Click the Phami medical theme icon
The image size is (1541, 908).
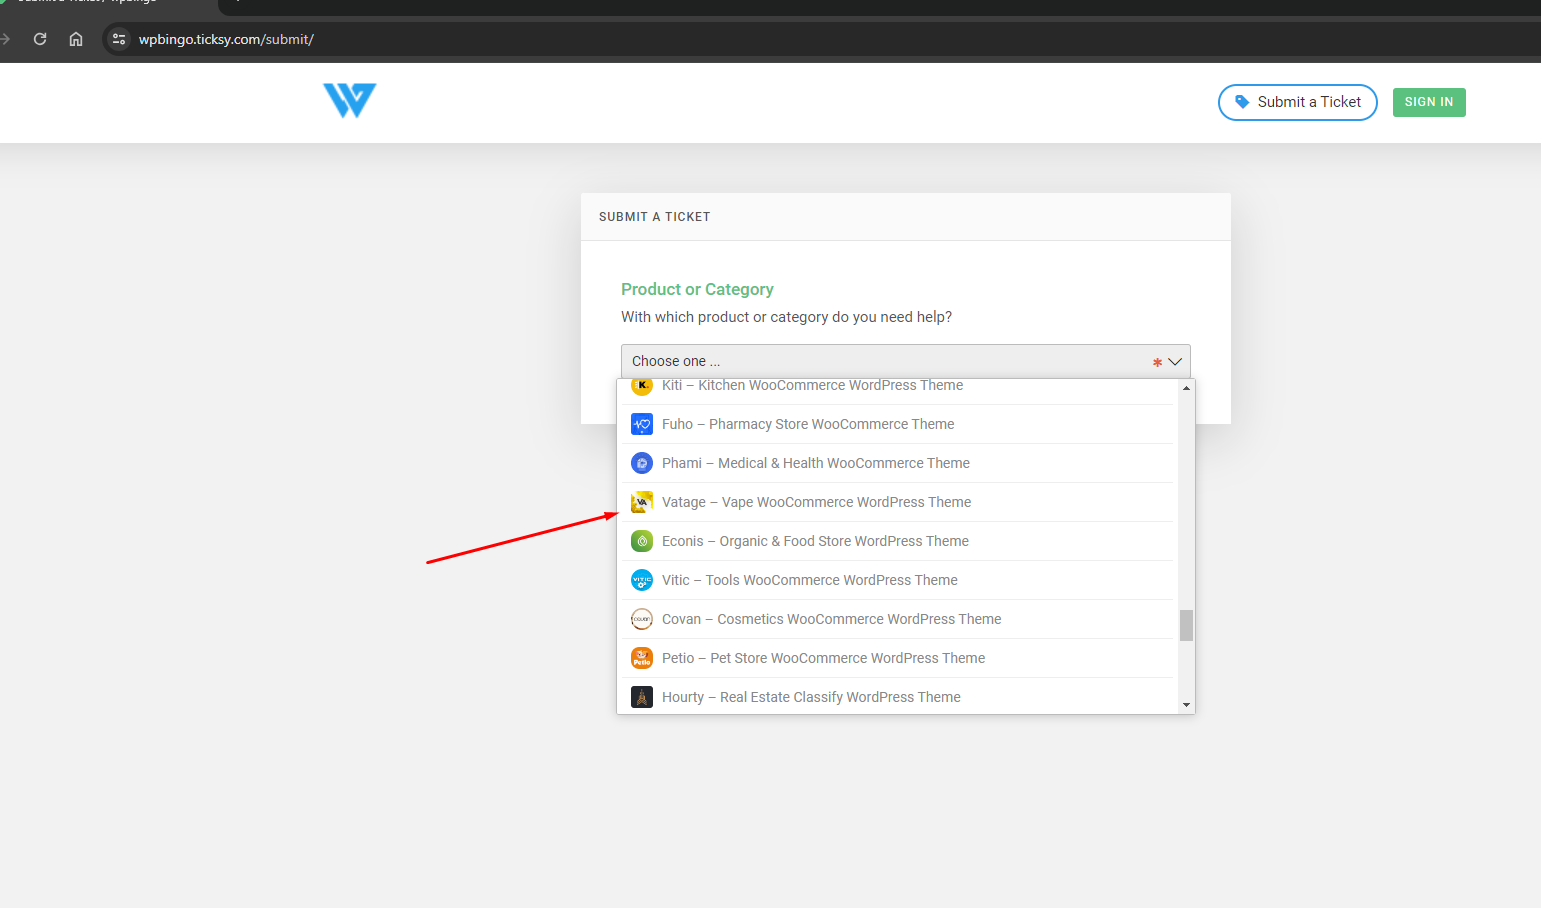pyautogui.click(x=642, y=463)
